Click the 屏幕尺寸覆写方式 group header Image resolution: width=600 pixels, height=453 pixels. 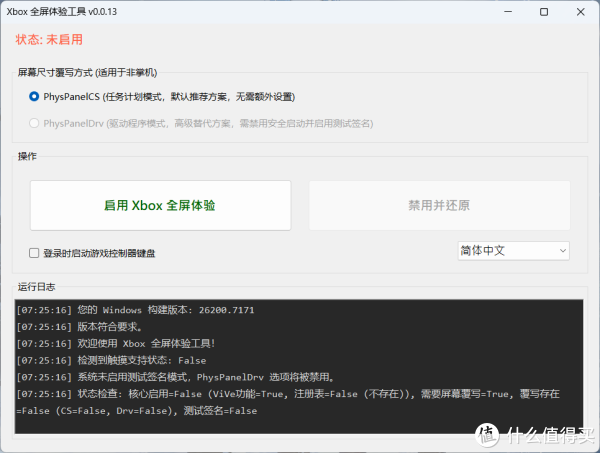coord(87,72)
